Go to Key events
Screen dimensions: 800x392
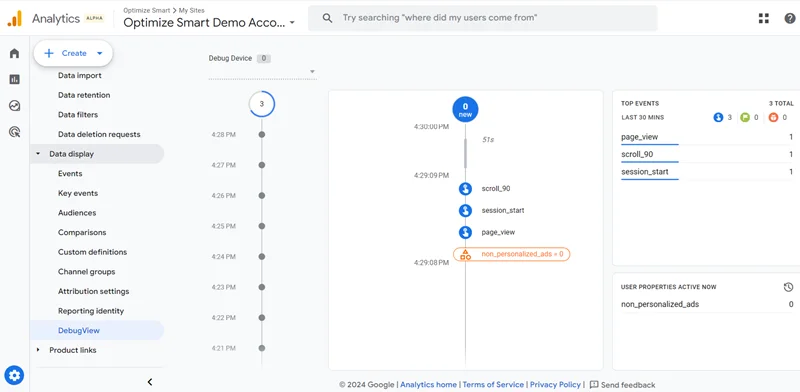click(x=78, y=193)
